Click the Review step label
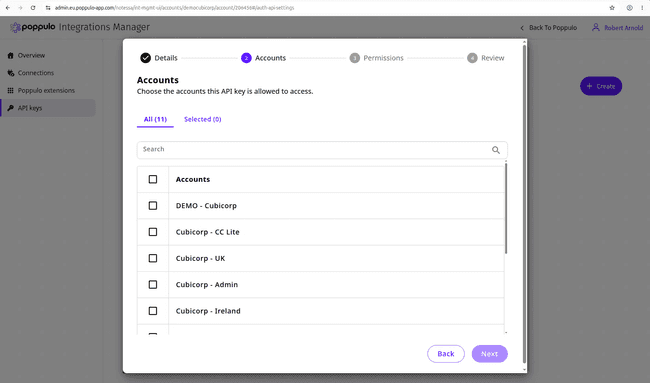The width and height of the screenshot is (650, 383). pos(492,58)
